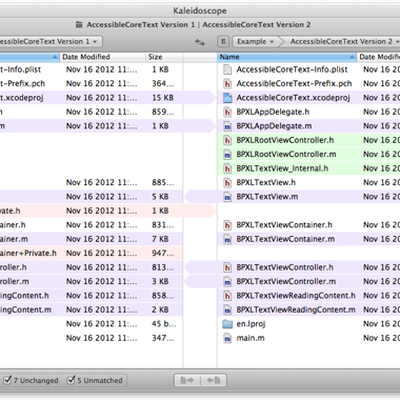Click the folder icon in the window title

pyautogui.click(x=79, y=25)
